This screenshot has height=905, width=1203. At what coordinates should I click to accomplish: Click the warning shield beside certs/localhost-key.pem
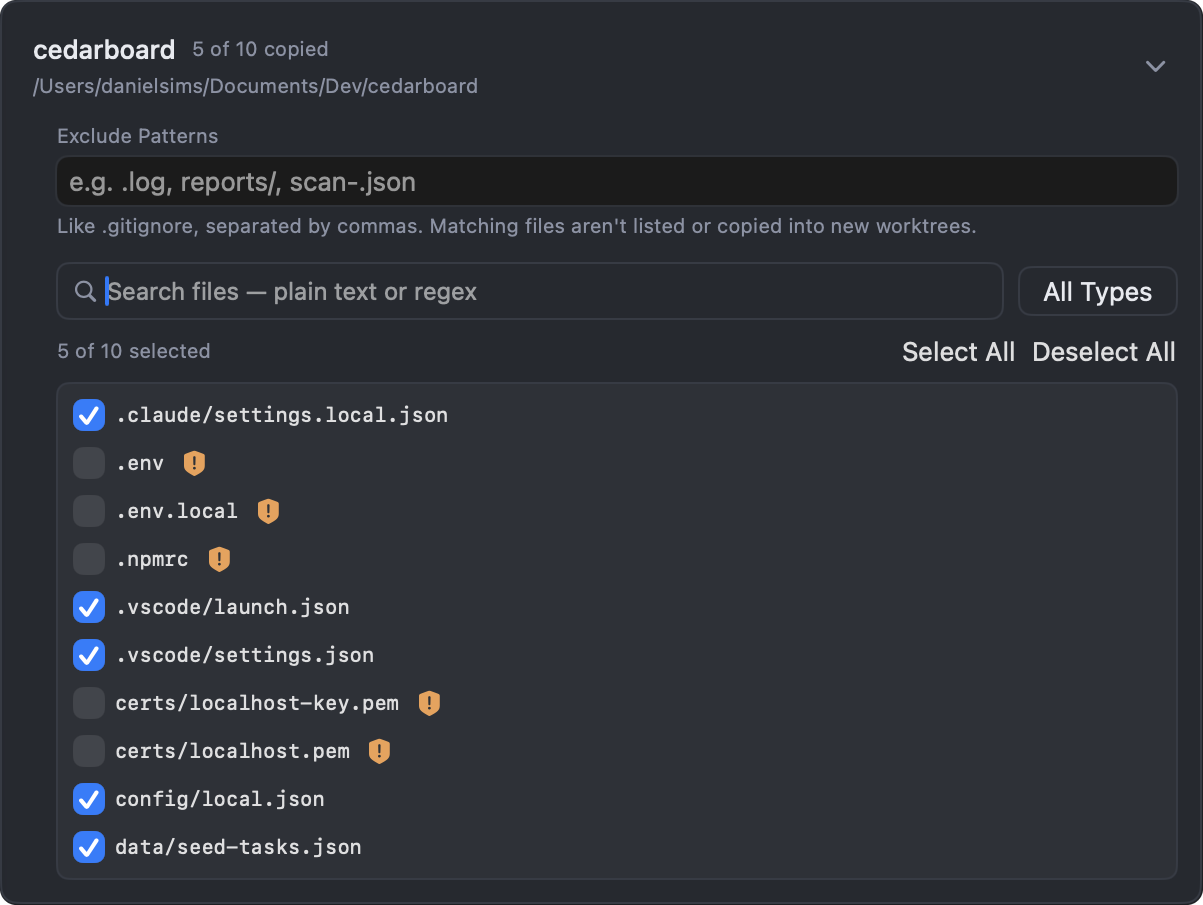tap(429, 703)
